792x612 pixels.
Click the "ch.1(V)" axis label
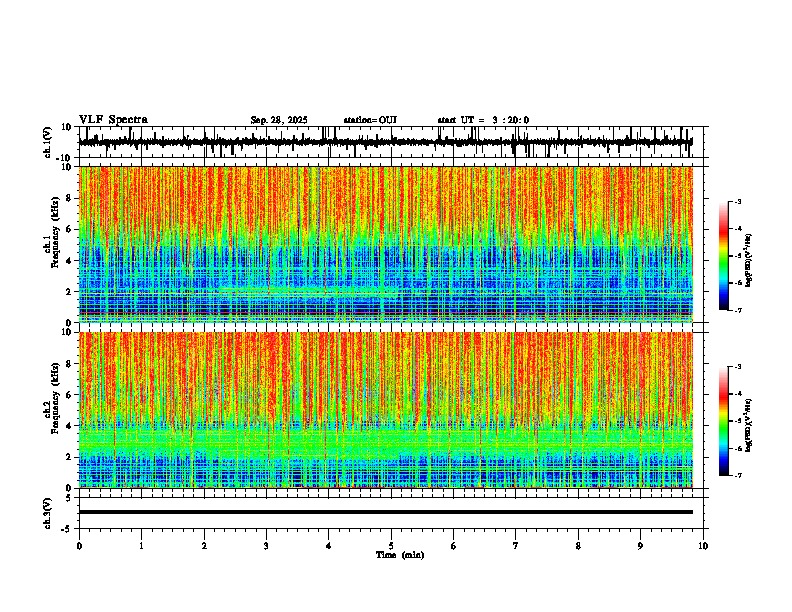pyautogui.click(x=48, y=142)
